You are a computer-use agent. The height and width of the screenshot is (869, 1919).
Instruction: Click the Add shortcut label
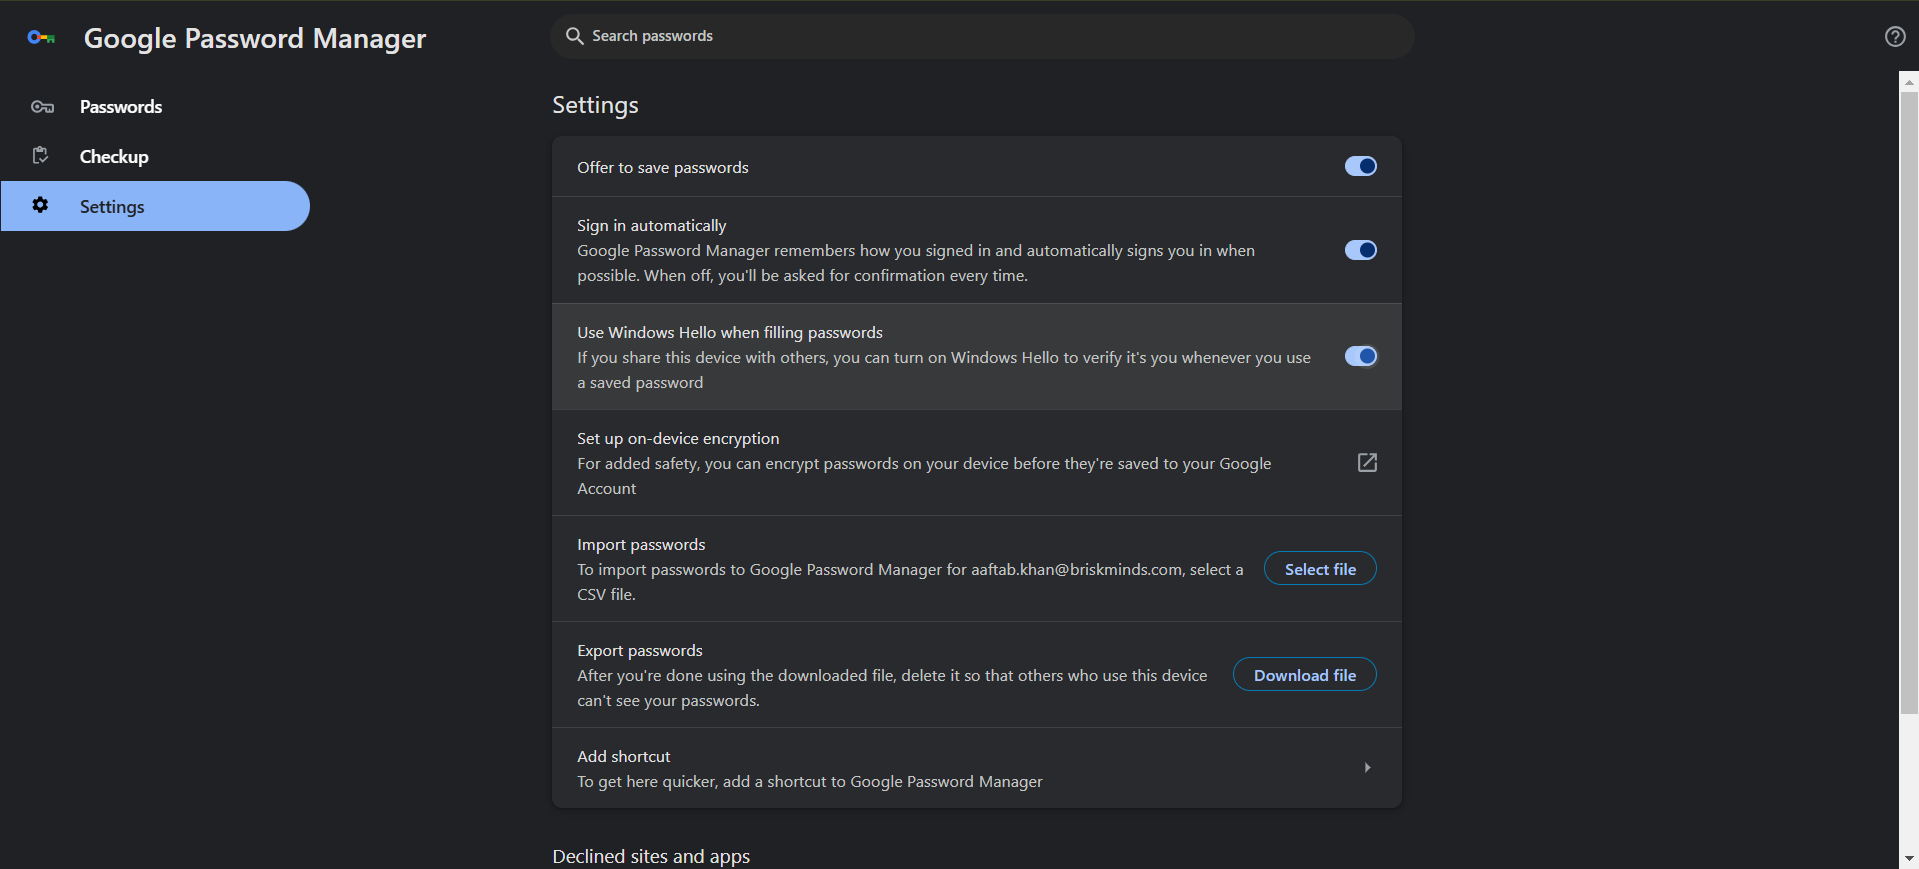coord(624,756)
